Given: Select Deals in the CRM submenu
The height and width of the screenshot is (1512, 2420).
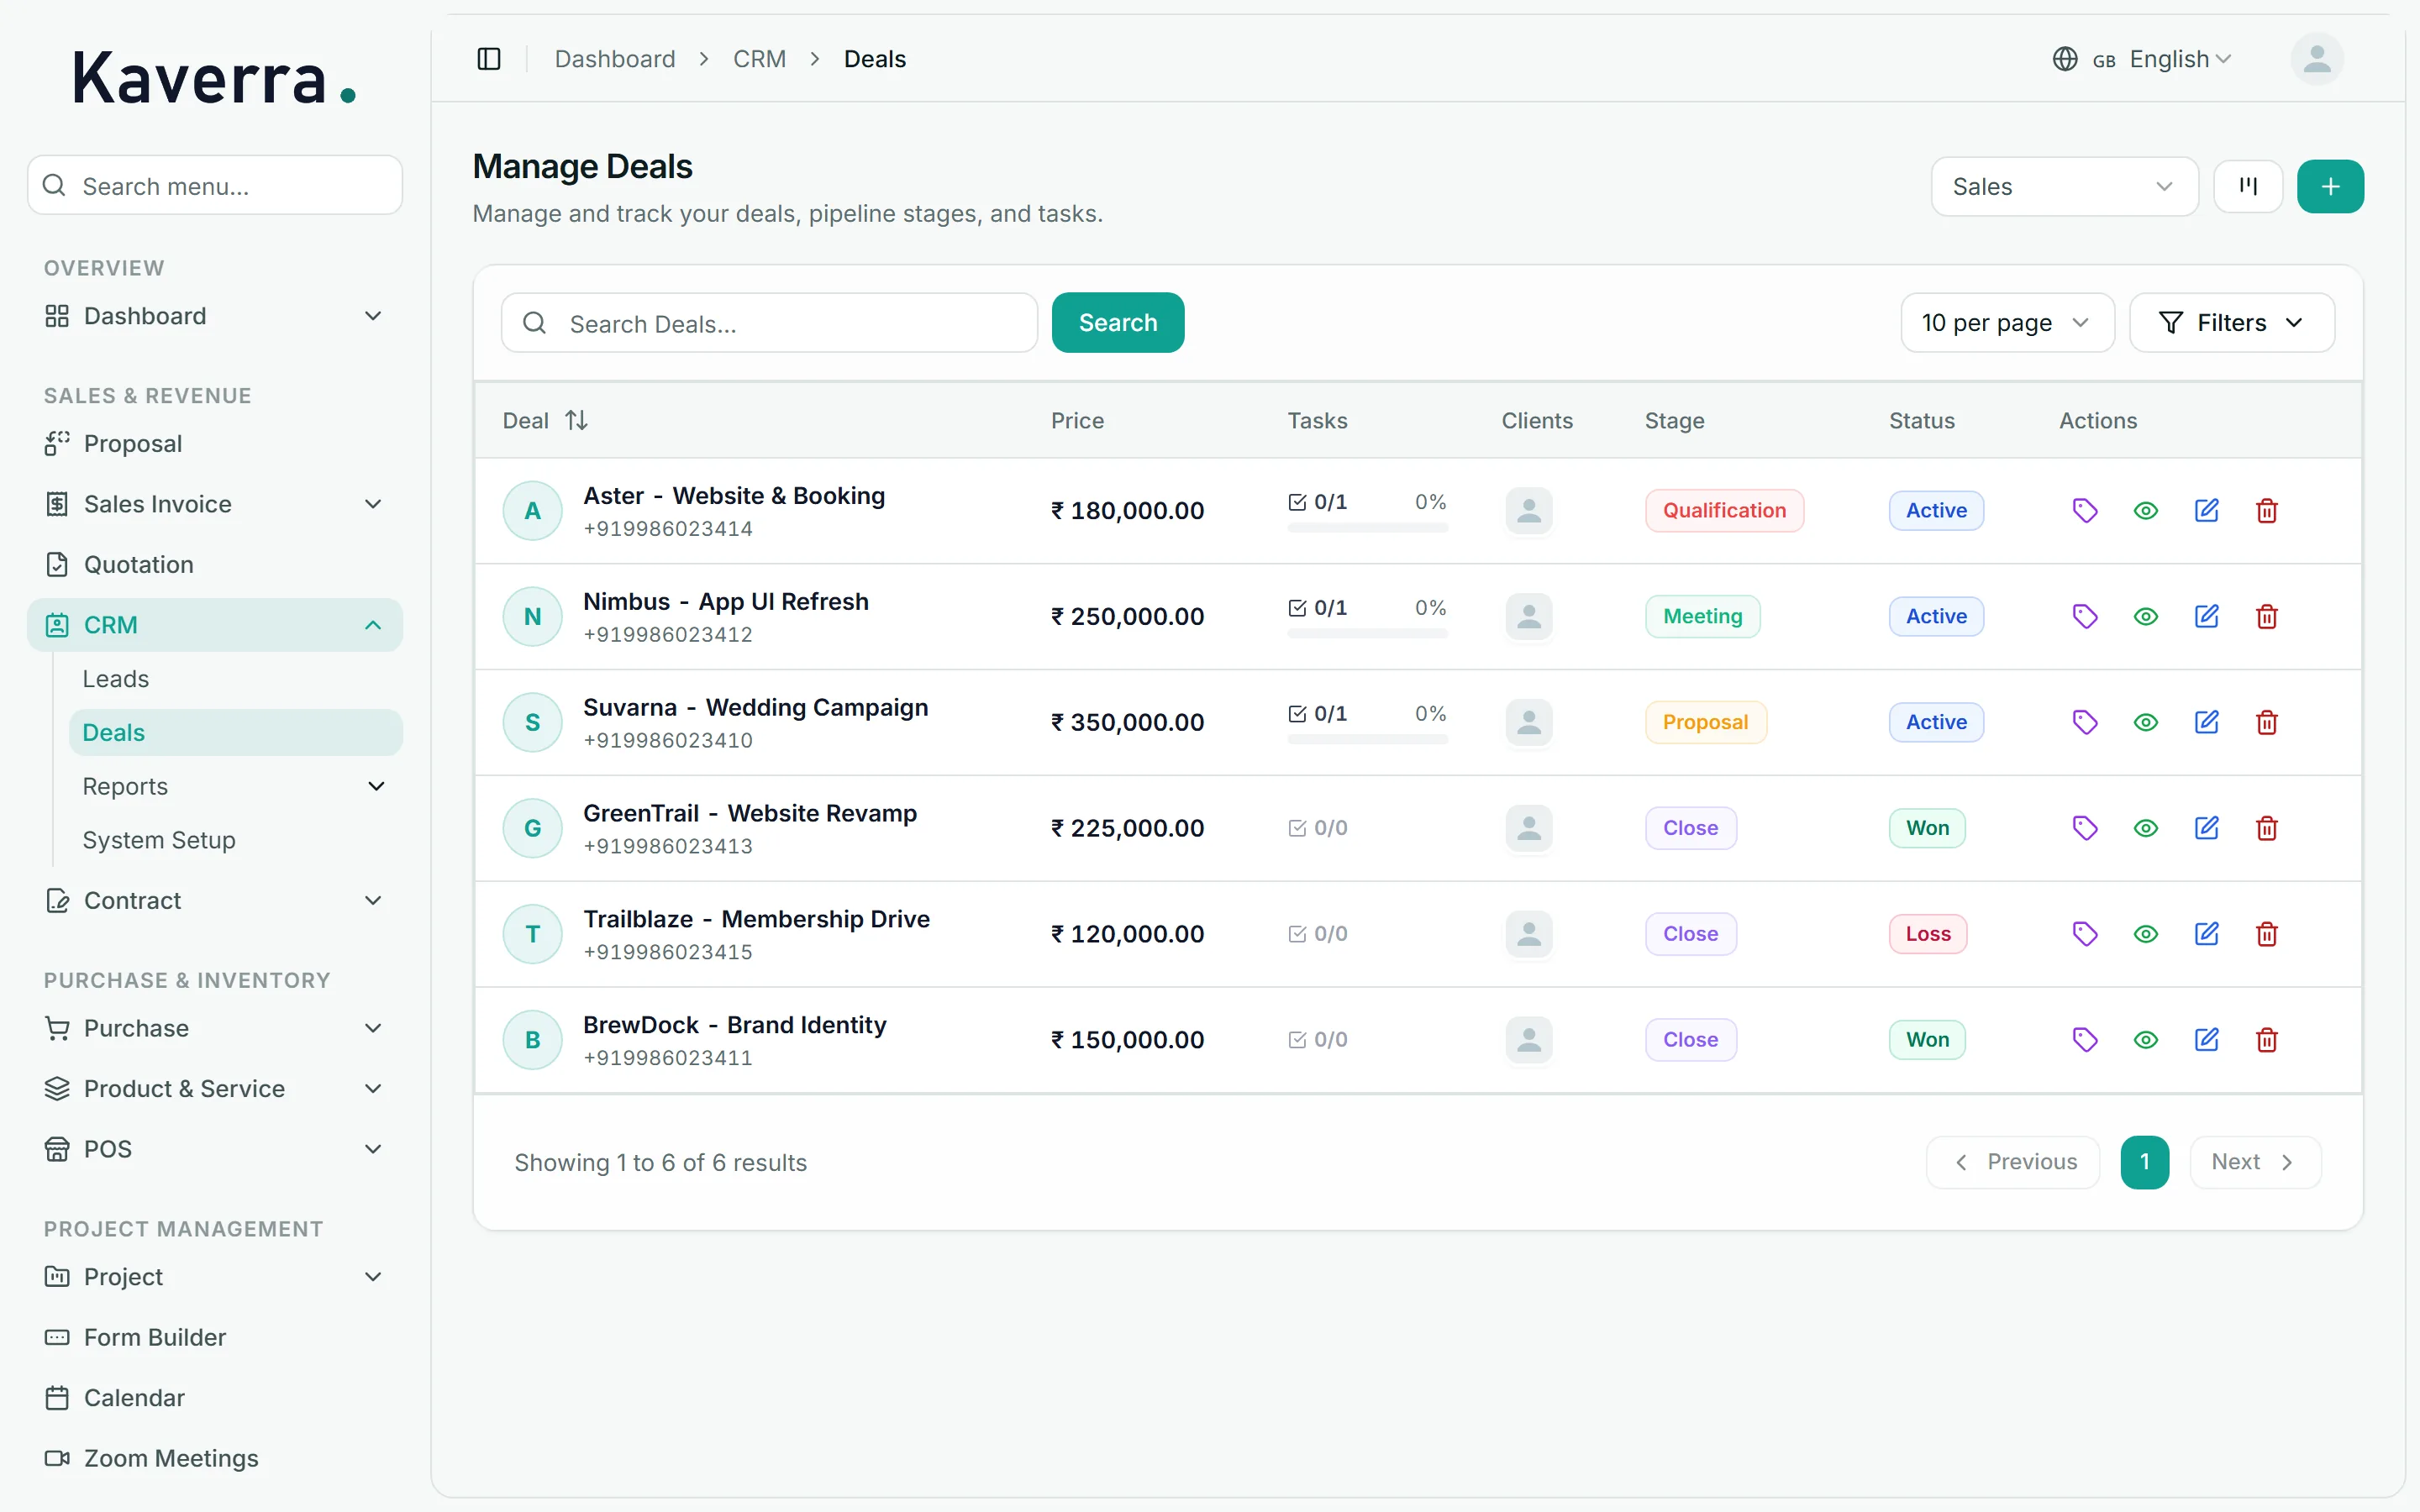Looking at the screenshot, I should [x=235, y=732].
